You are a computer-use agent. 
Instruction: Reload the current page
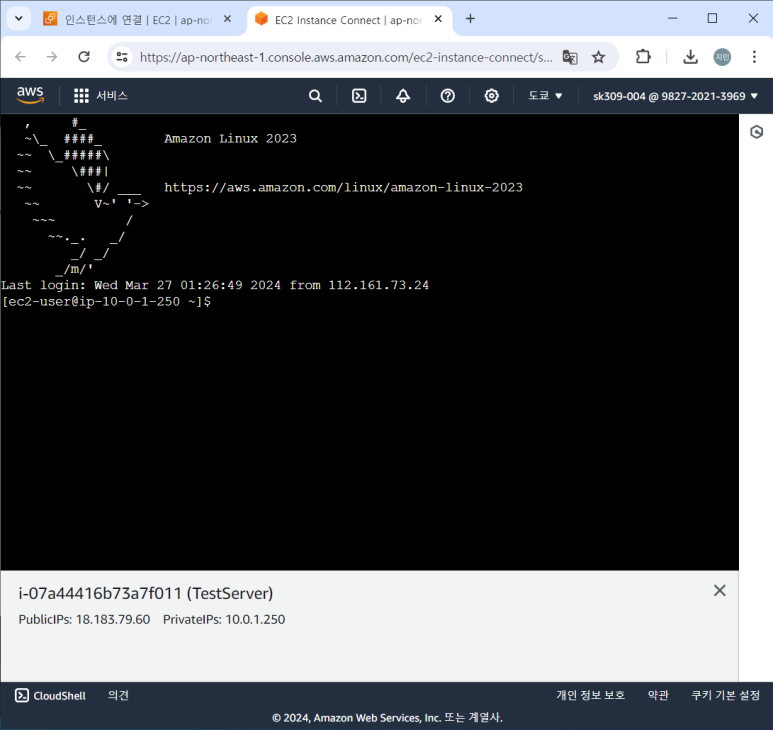pyautogui.click(x=84, y=57)
